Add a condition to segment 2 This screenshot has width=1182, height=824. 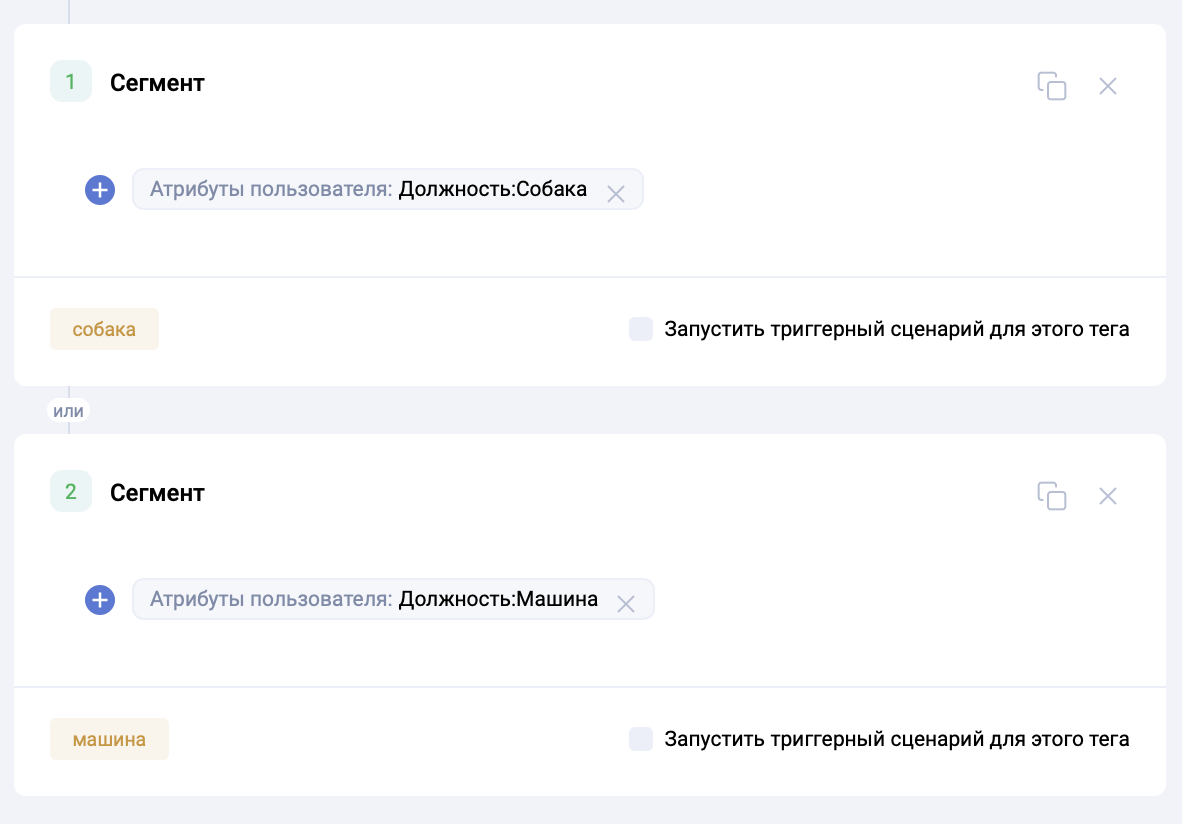pyautogui.click(x=100, y=600)
